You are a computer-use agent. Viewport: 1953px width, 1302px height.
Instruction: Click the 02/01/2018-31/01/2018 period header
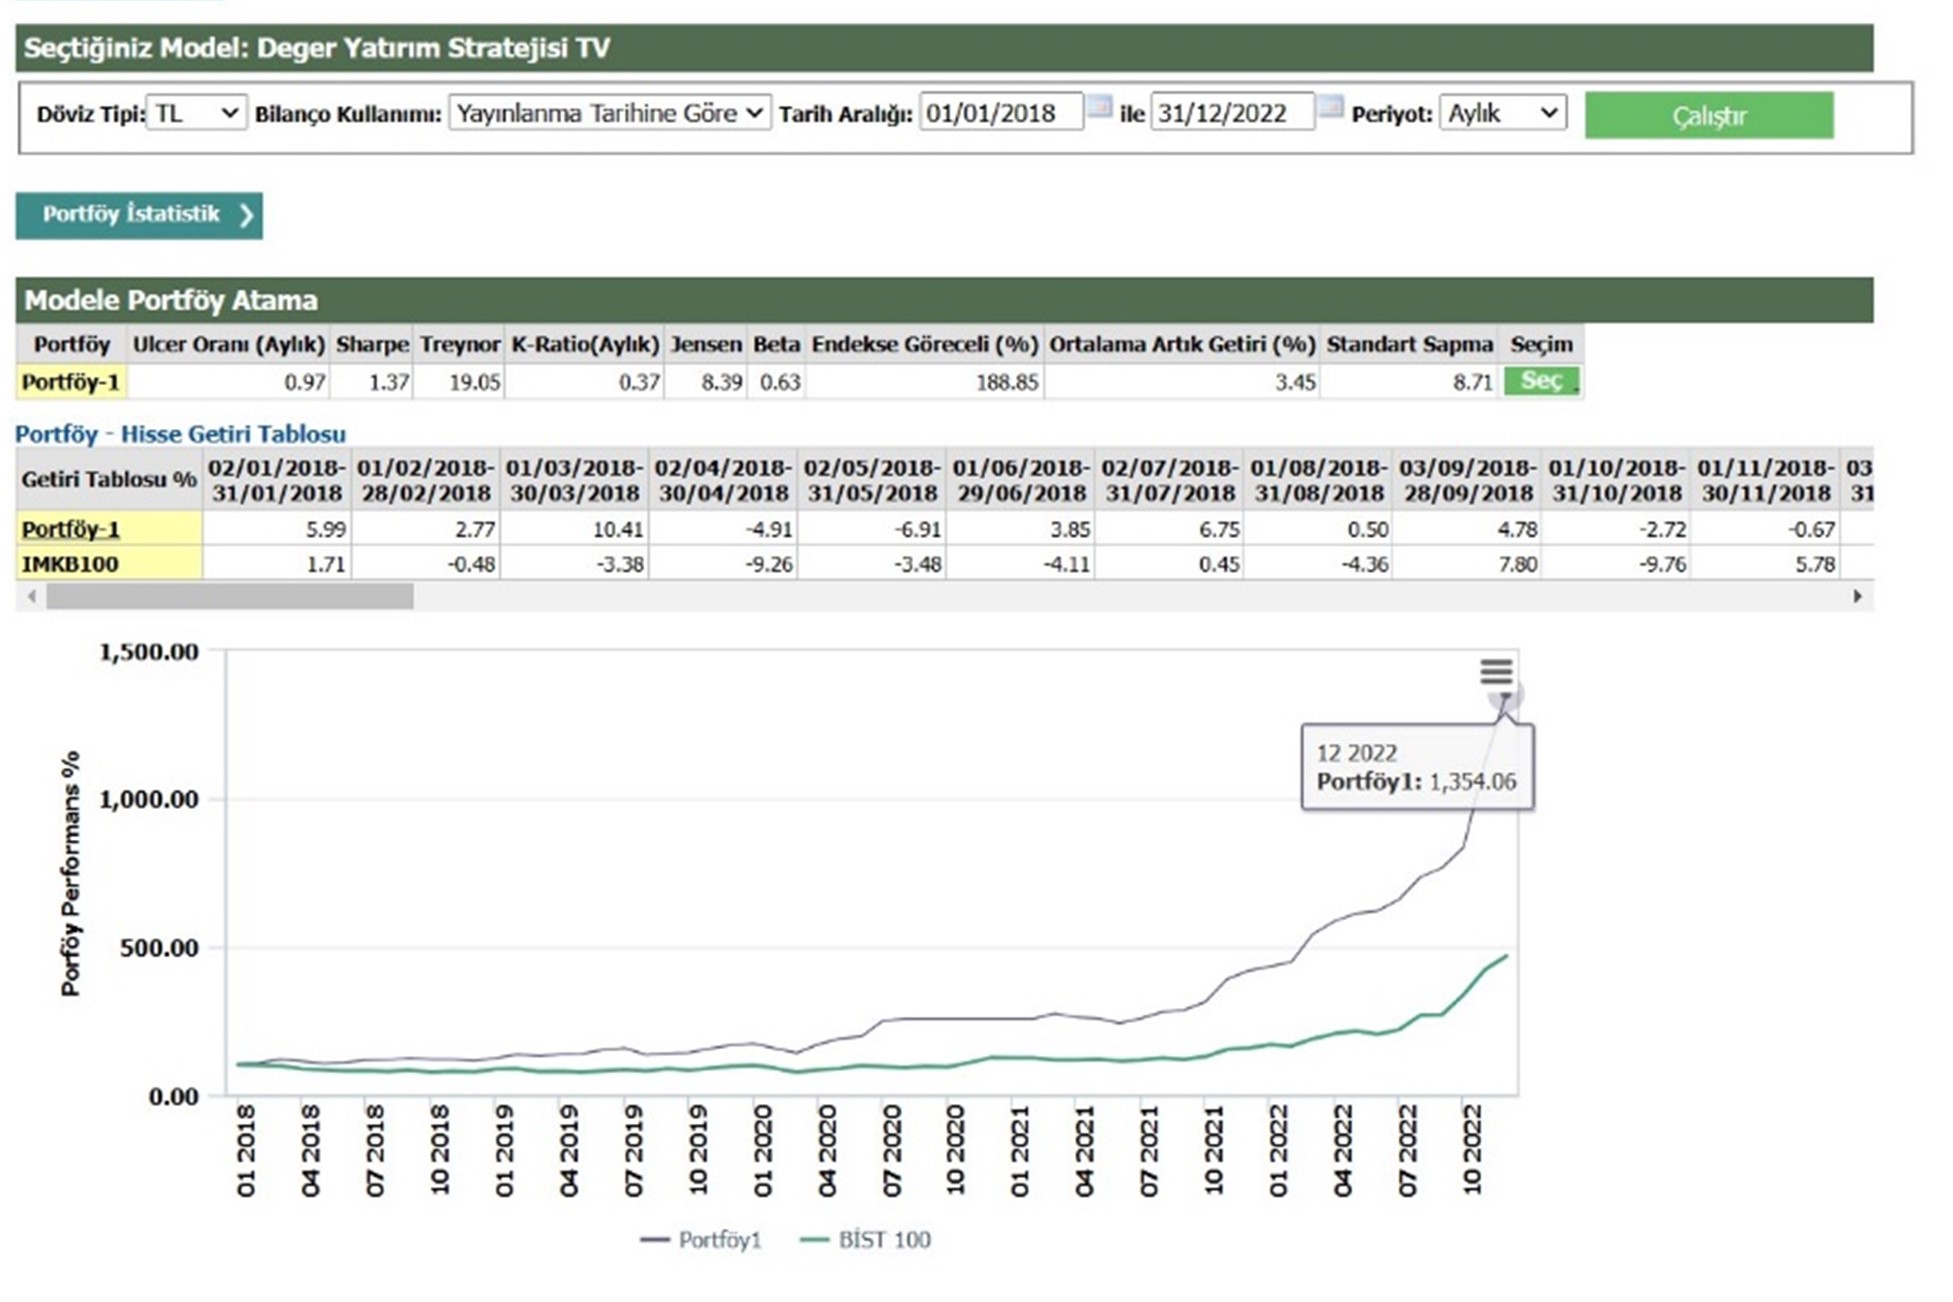coord(277,480)
